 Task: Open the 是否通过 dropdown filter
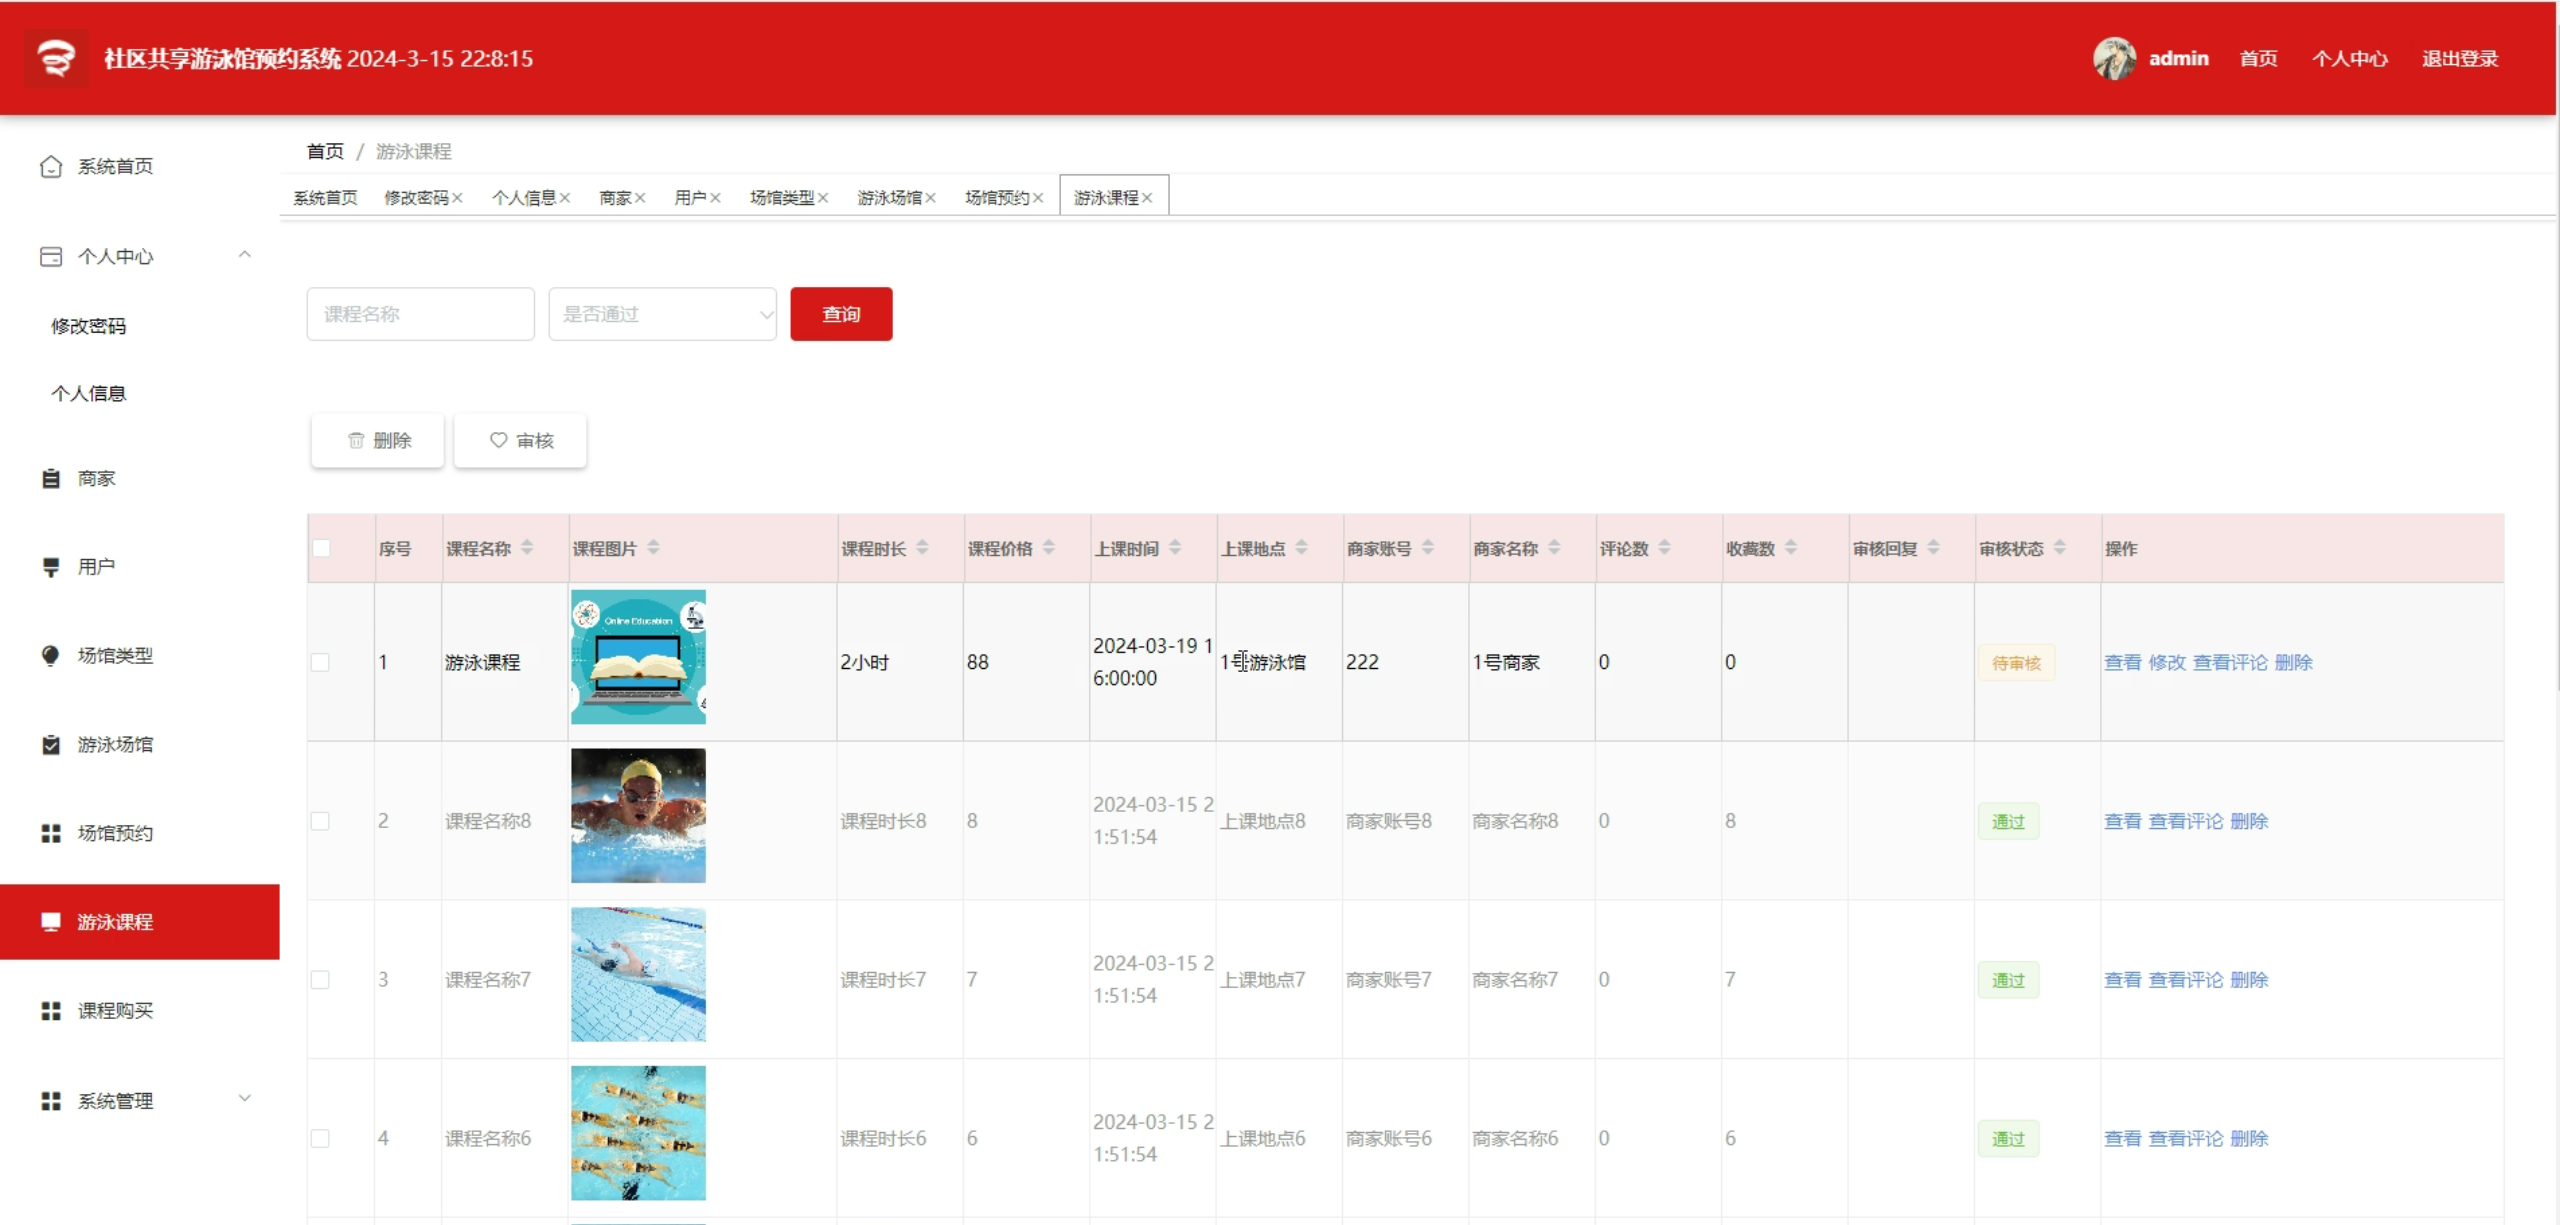coord(662,314)
